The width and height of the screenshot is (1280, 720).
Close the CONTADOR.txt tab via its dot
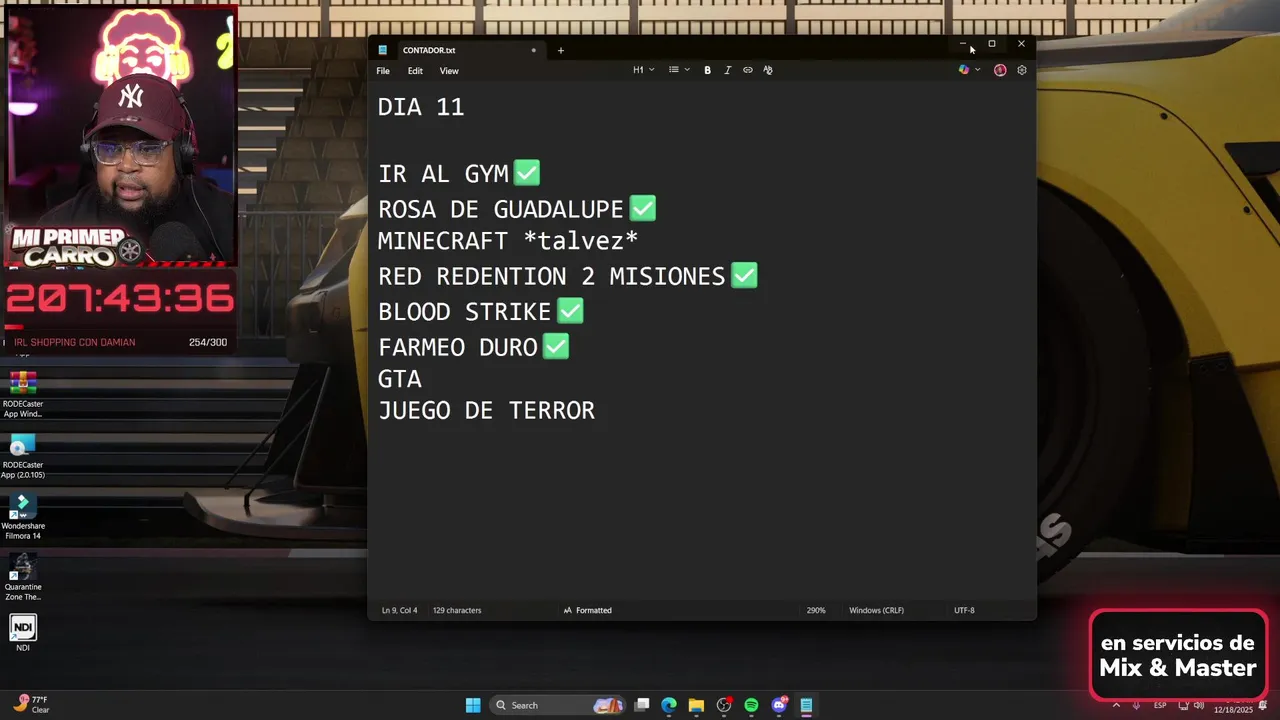533,50
